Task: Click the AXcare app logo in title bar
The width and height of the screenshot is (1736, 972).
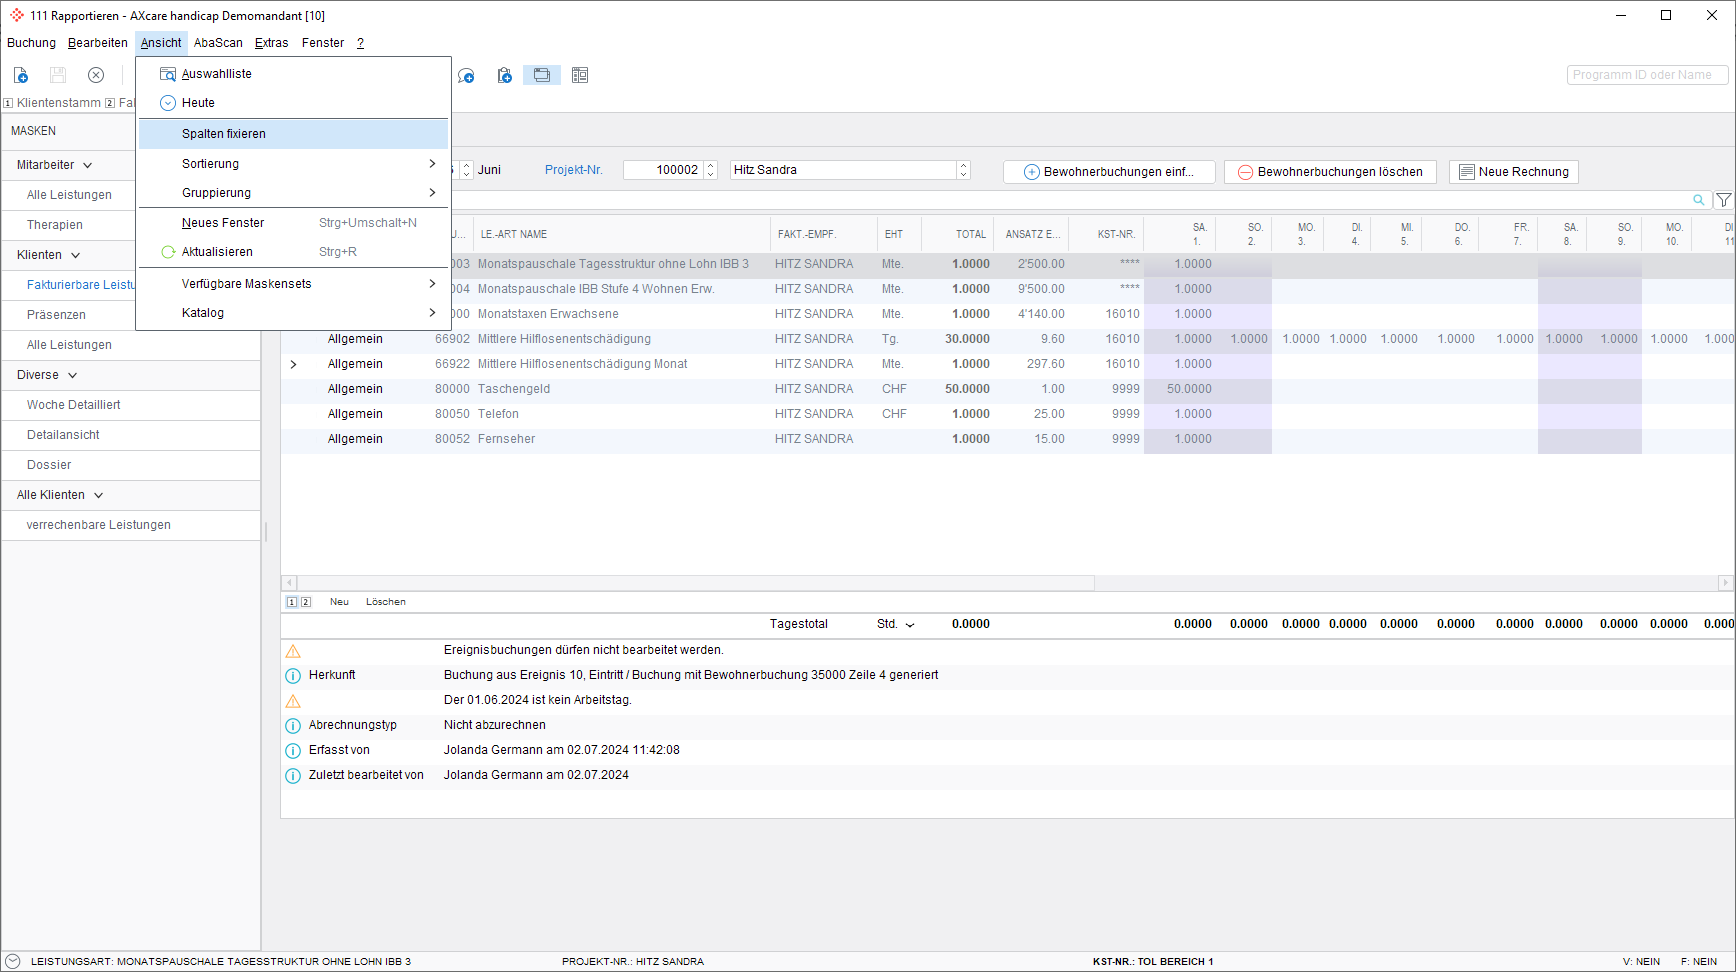Action: click(17, 15)
